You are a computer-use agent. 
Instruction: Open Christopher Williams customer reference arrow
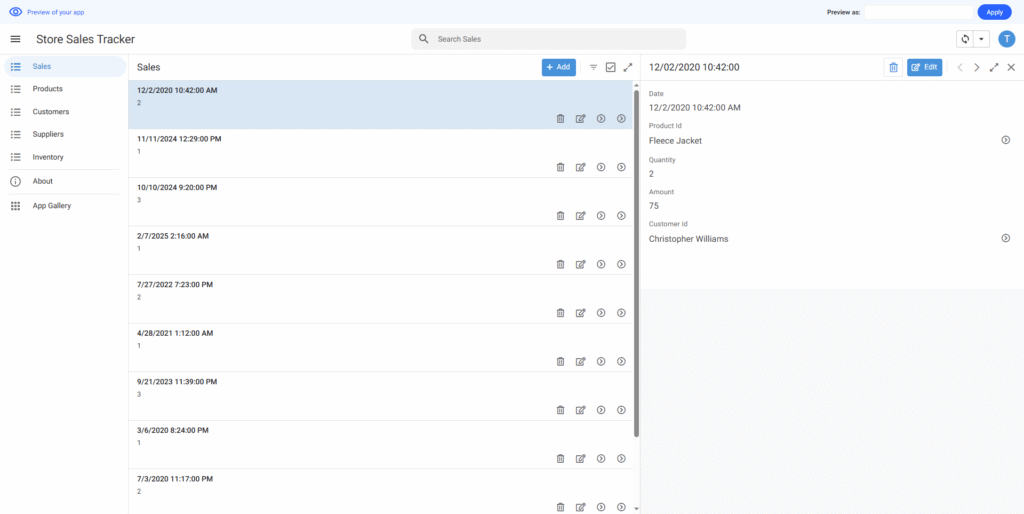(x=1006, y=238)
